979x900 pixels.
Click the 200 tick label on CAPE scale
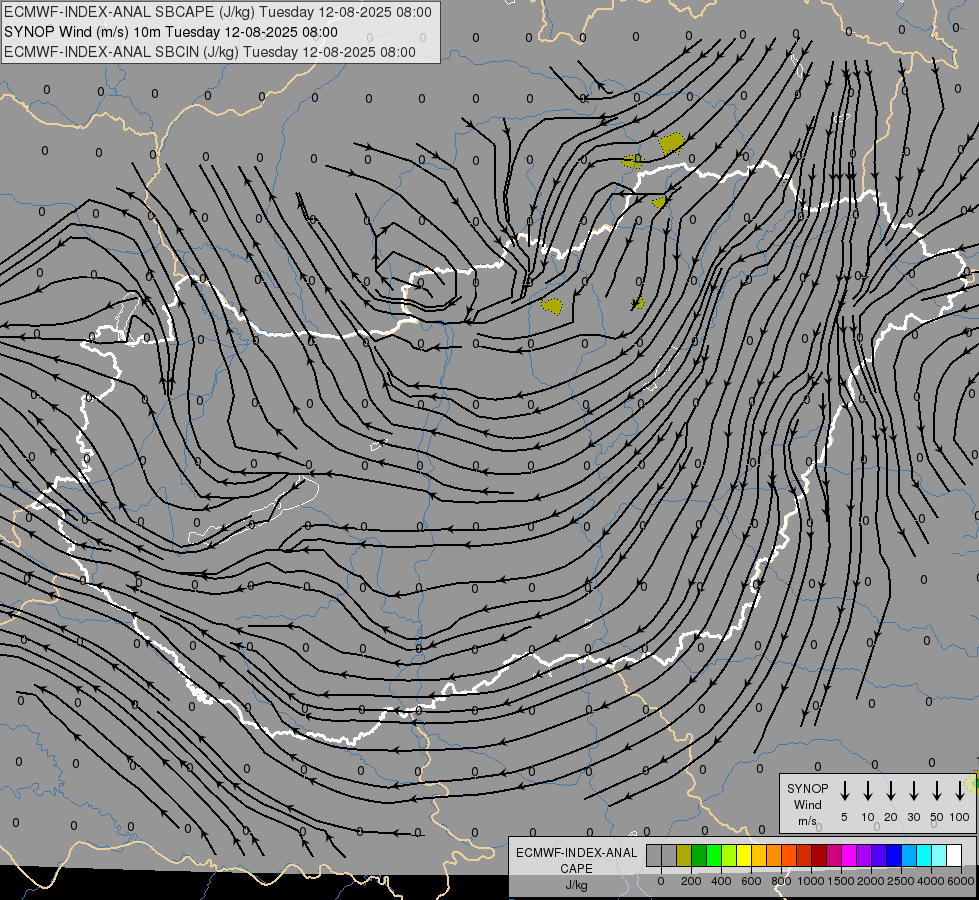(691, 881)
